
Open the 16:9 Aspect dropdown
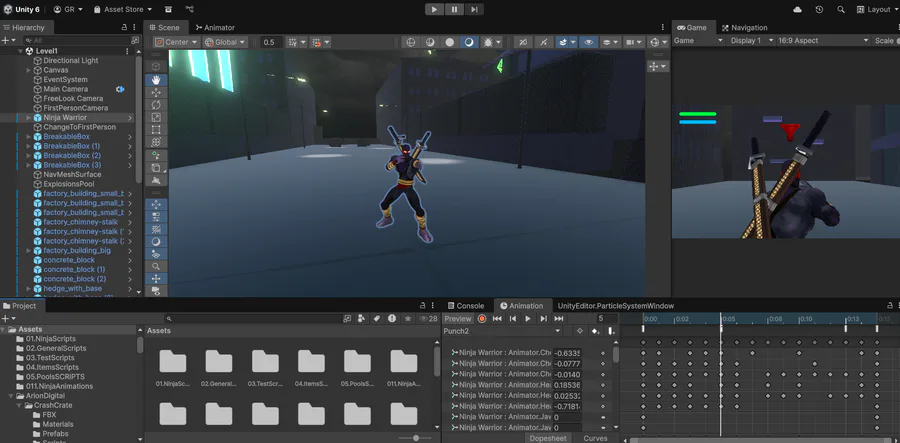click(823, 41)
